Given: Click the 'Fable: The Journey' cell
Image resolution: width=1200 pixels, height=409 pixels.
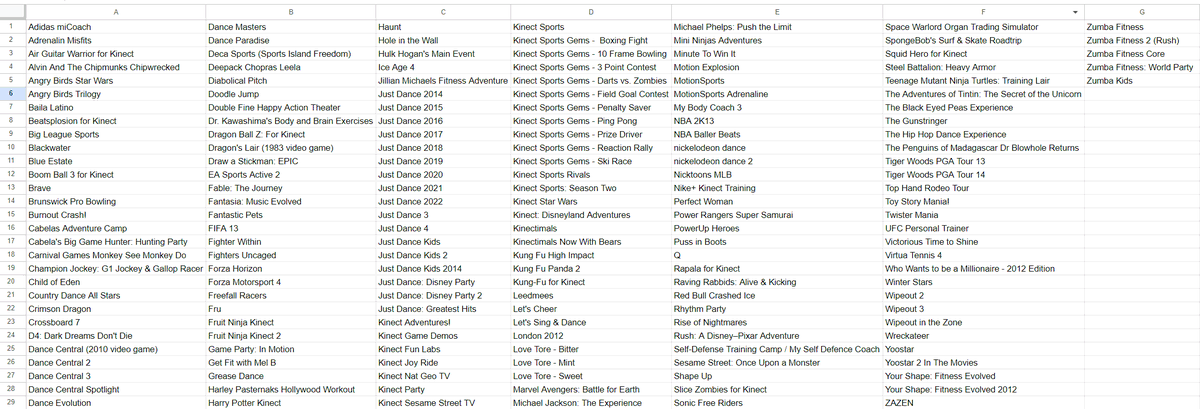Looking at the screenshot, I should coord(290,188).
